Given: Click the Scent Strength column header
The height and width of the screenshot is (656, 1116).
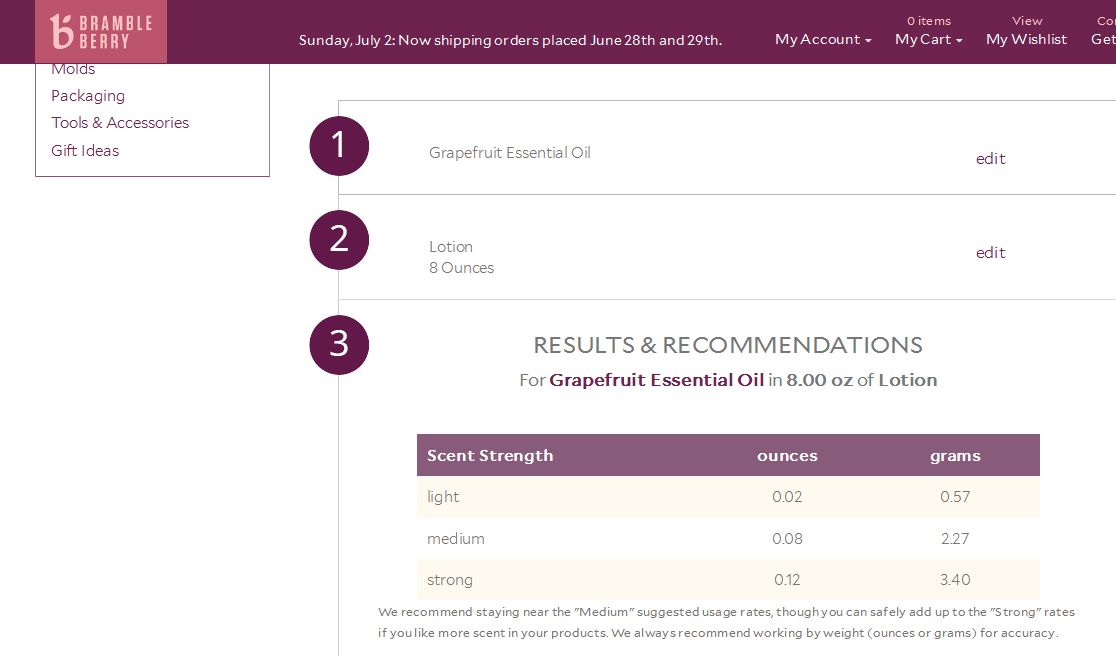Looking at the screenshot, I should pyautogui.click(x=490, y=455).
